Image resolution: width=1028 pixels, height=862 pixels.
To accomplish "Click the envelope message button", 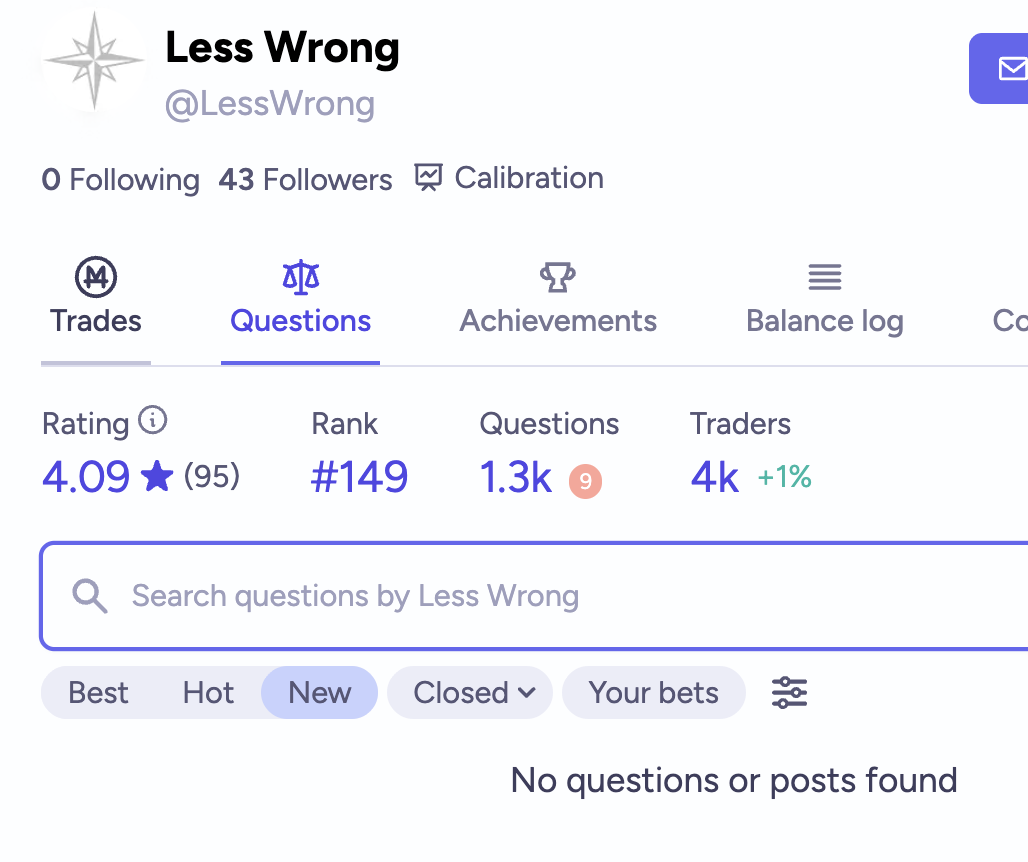I will coord(1011,68).
